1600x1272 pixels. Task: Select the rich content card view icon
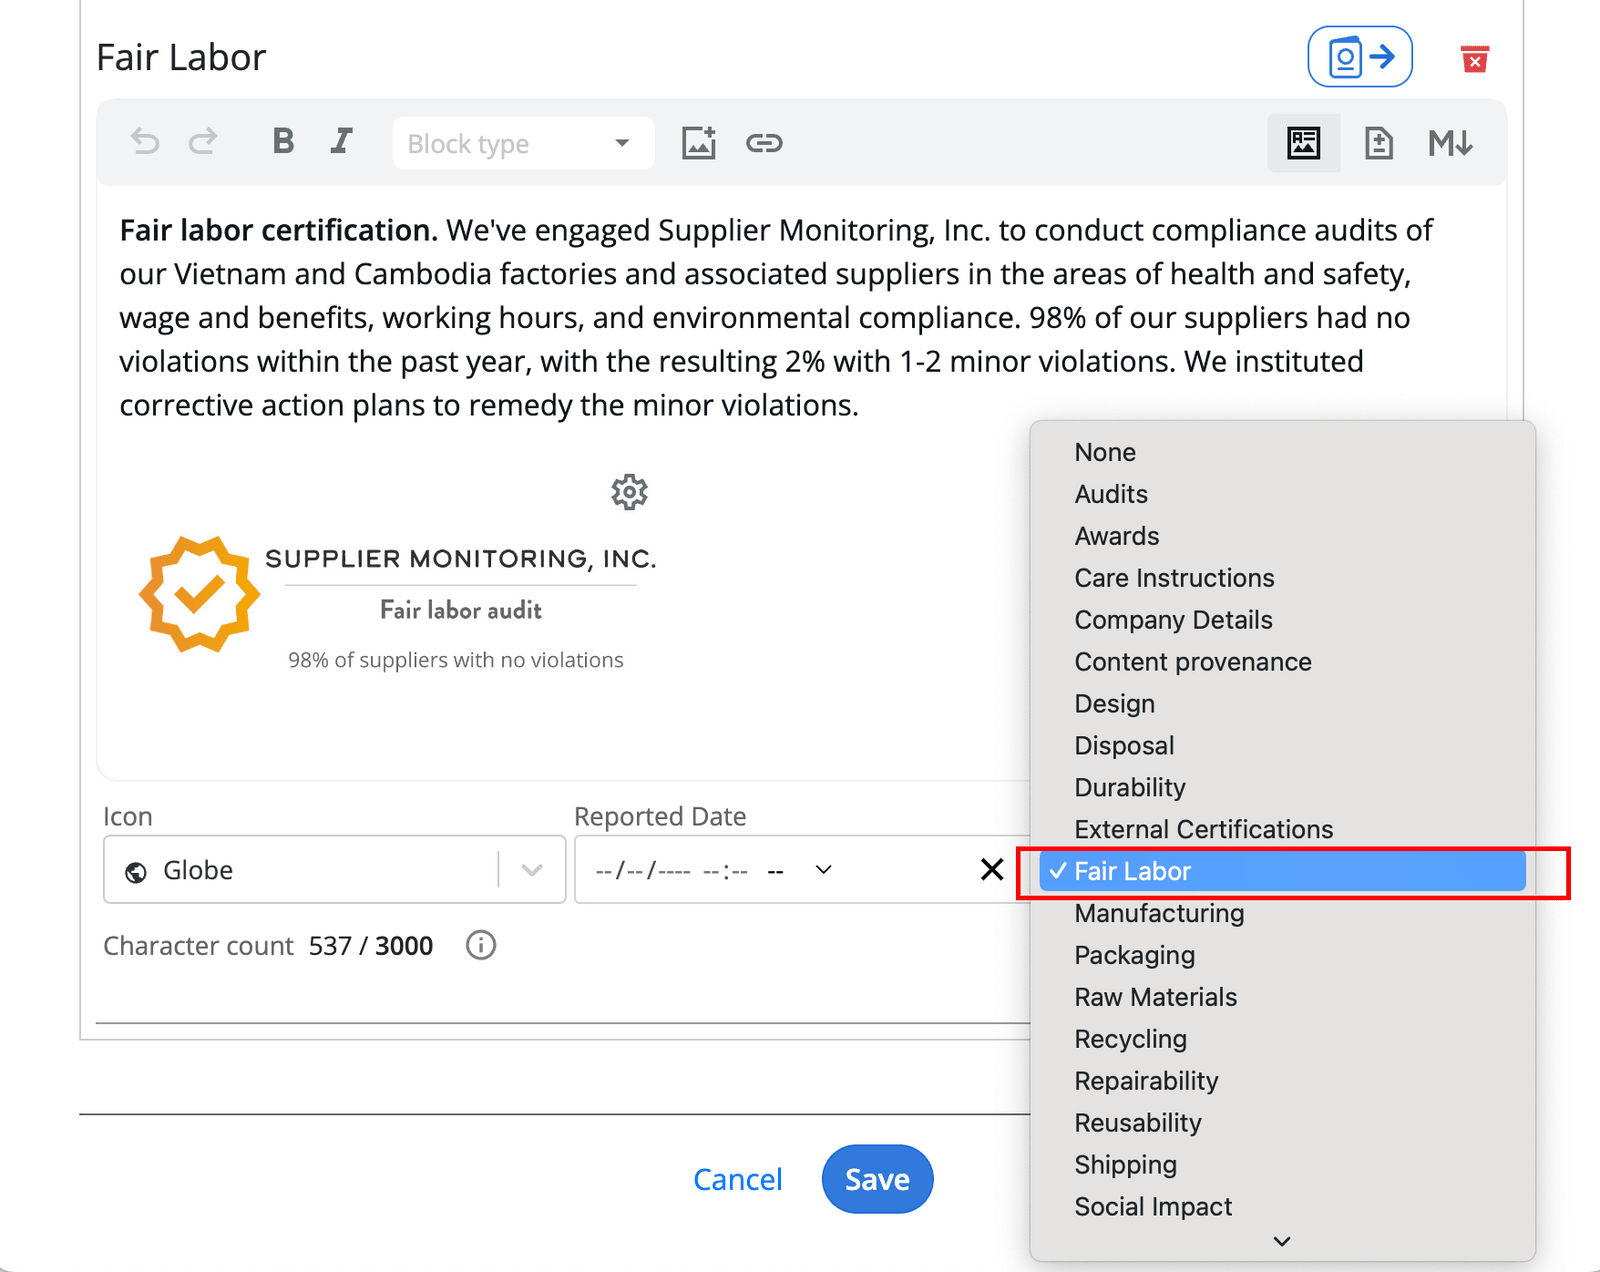[1303, 143]
